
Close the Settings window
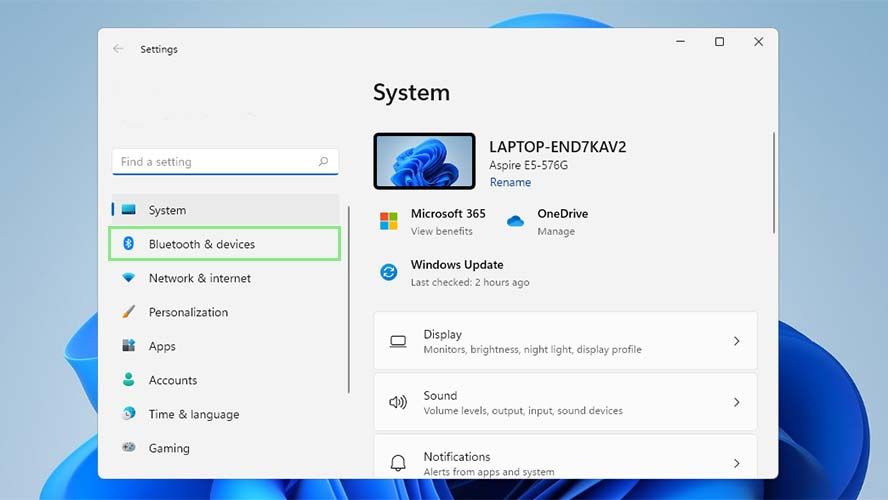tap(758, 41)
